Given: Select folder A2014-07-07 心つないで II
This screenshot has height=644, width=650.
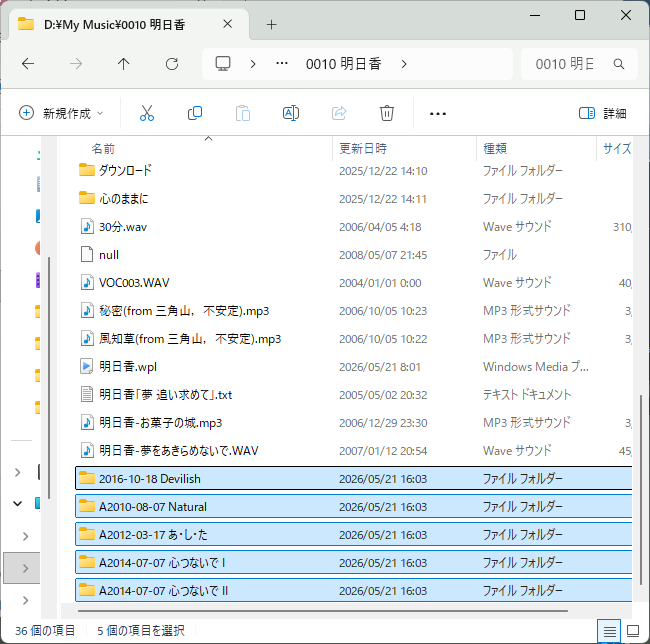Looking at the screenshot, I should [x=354, y=591].
